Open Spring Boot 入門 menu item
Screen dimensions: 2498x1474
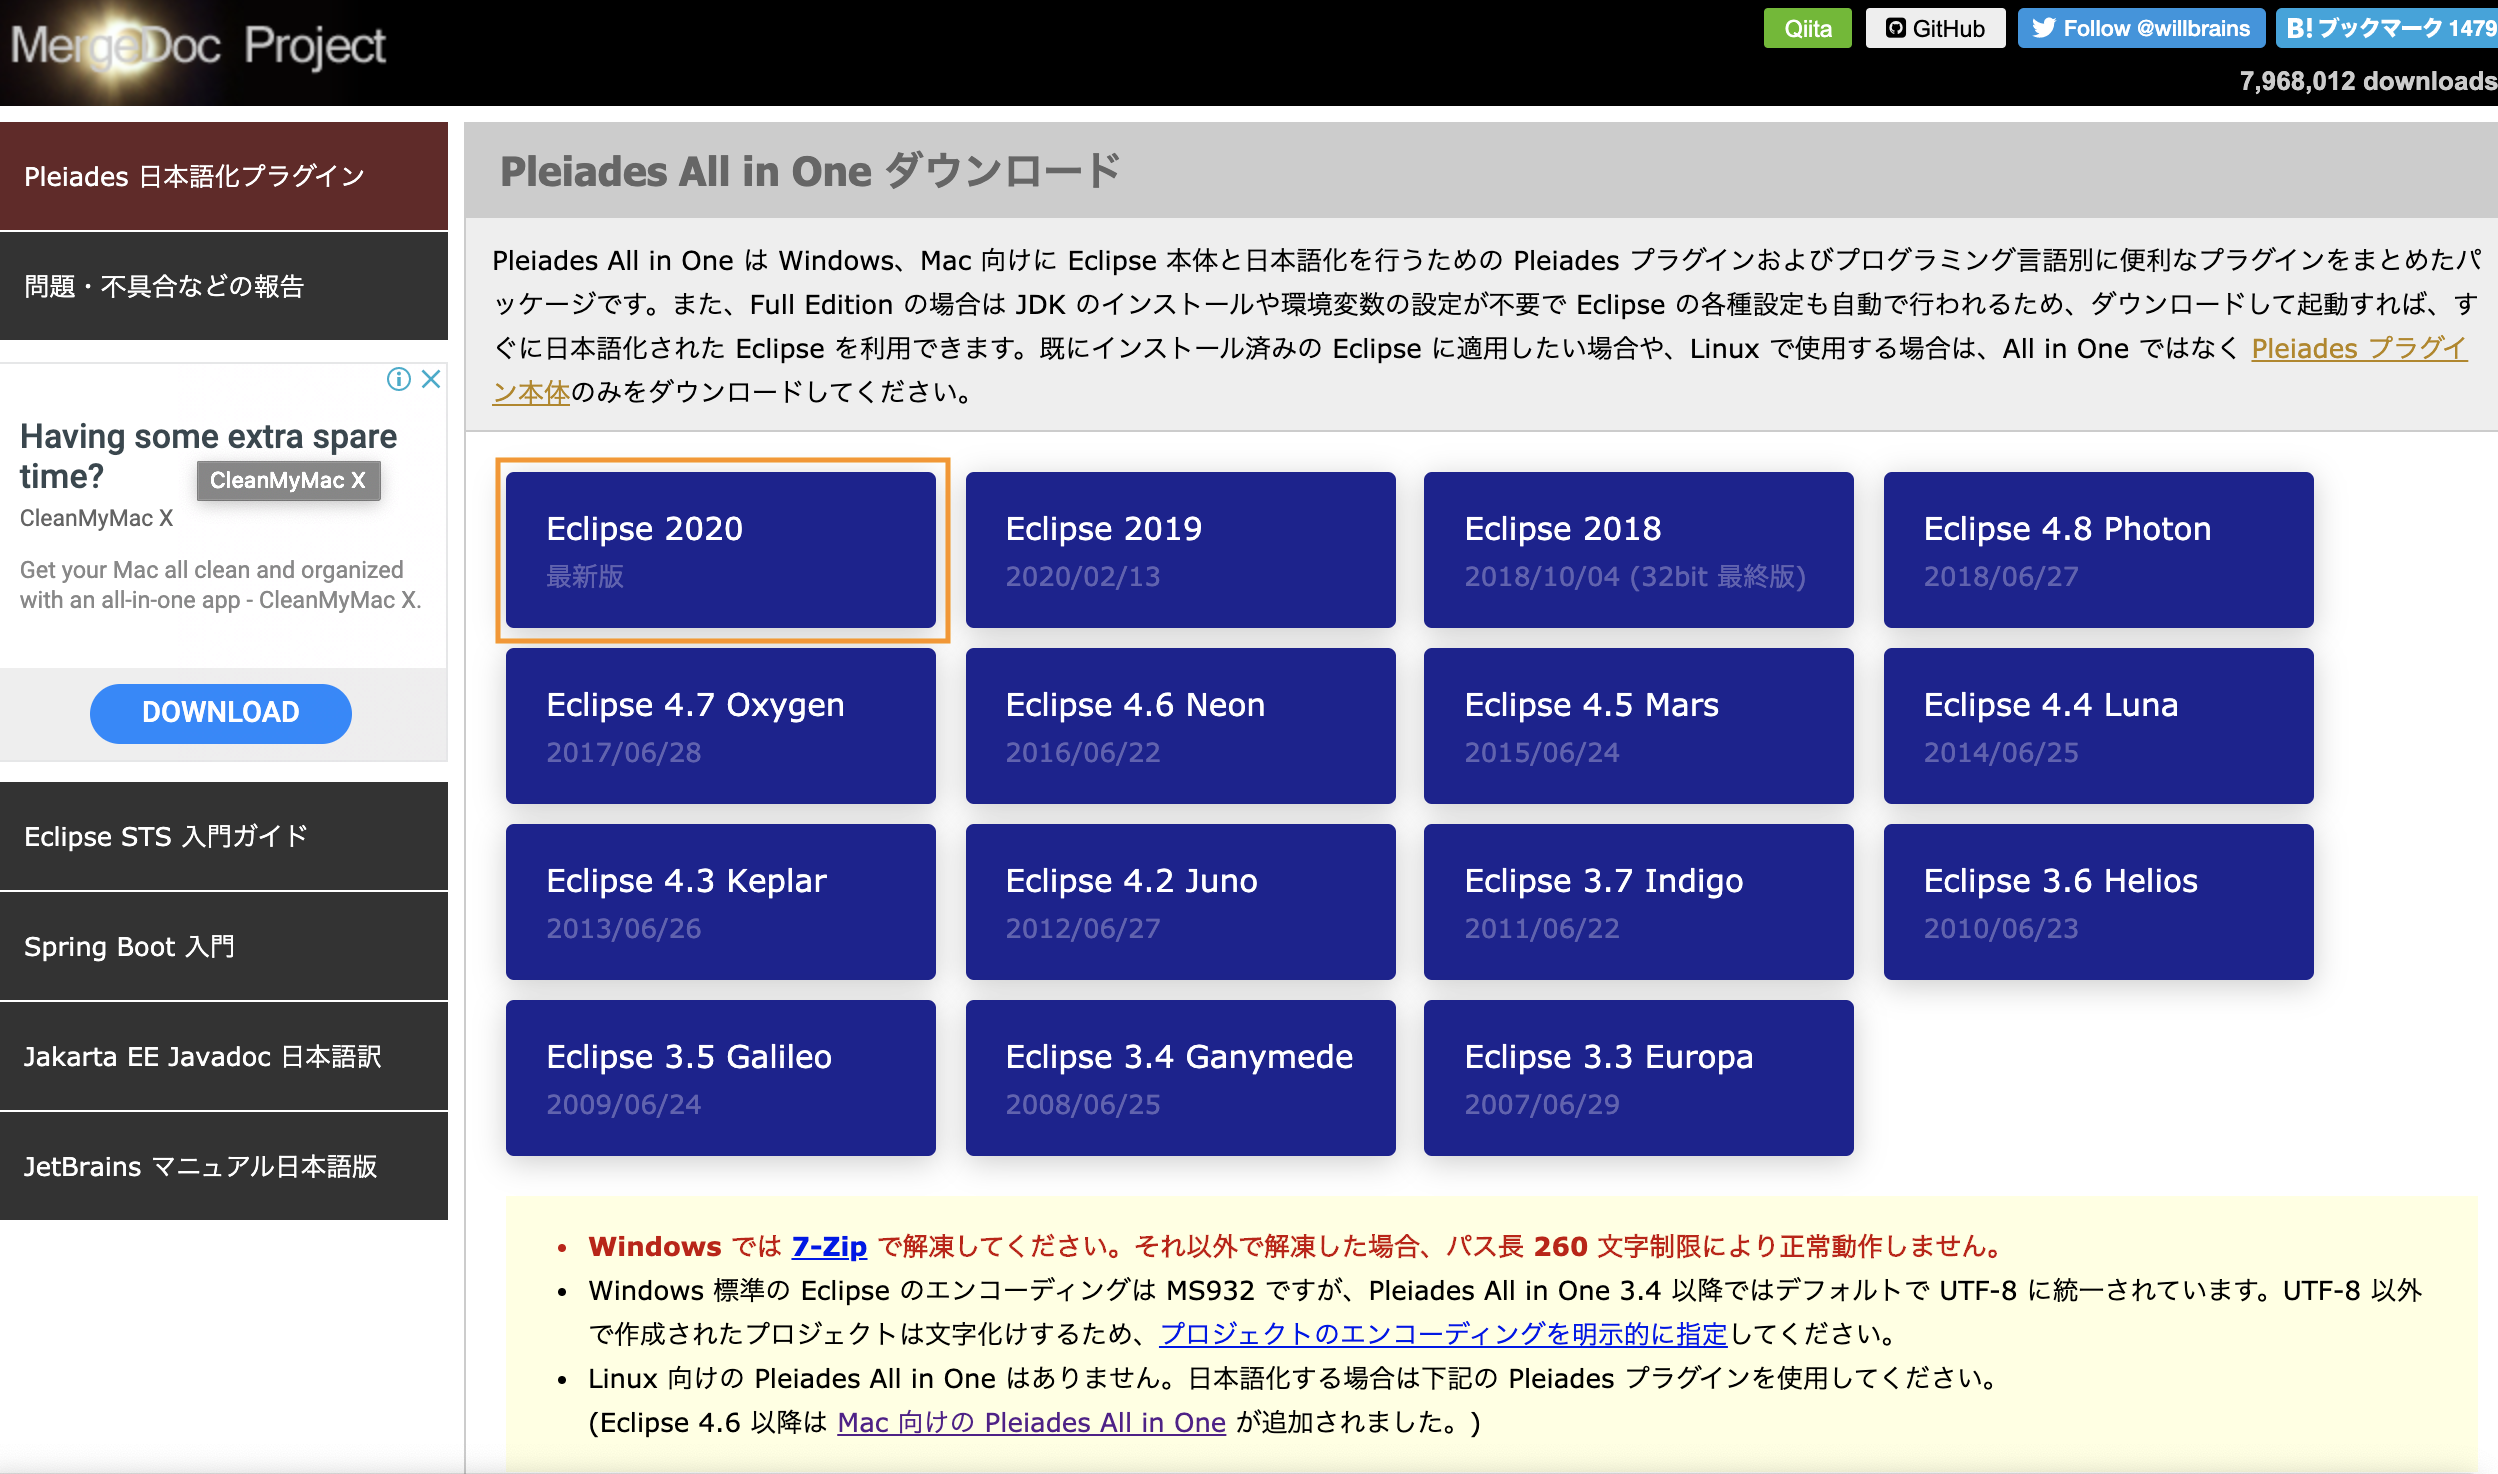pos(224,946)
